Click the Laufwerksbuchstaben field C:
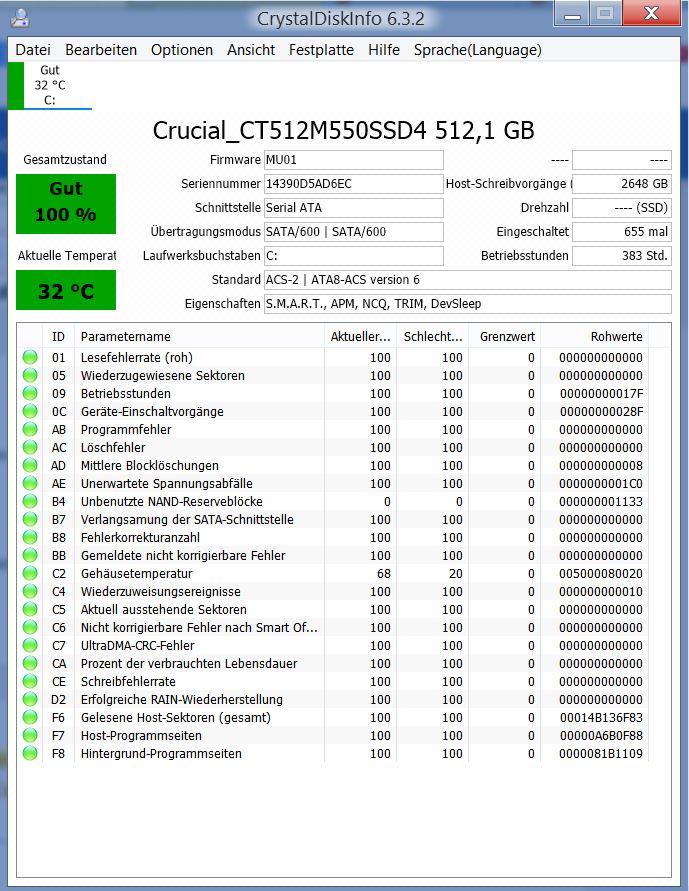This screenshot has width=689, height=891. click(x=353, y=256)
